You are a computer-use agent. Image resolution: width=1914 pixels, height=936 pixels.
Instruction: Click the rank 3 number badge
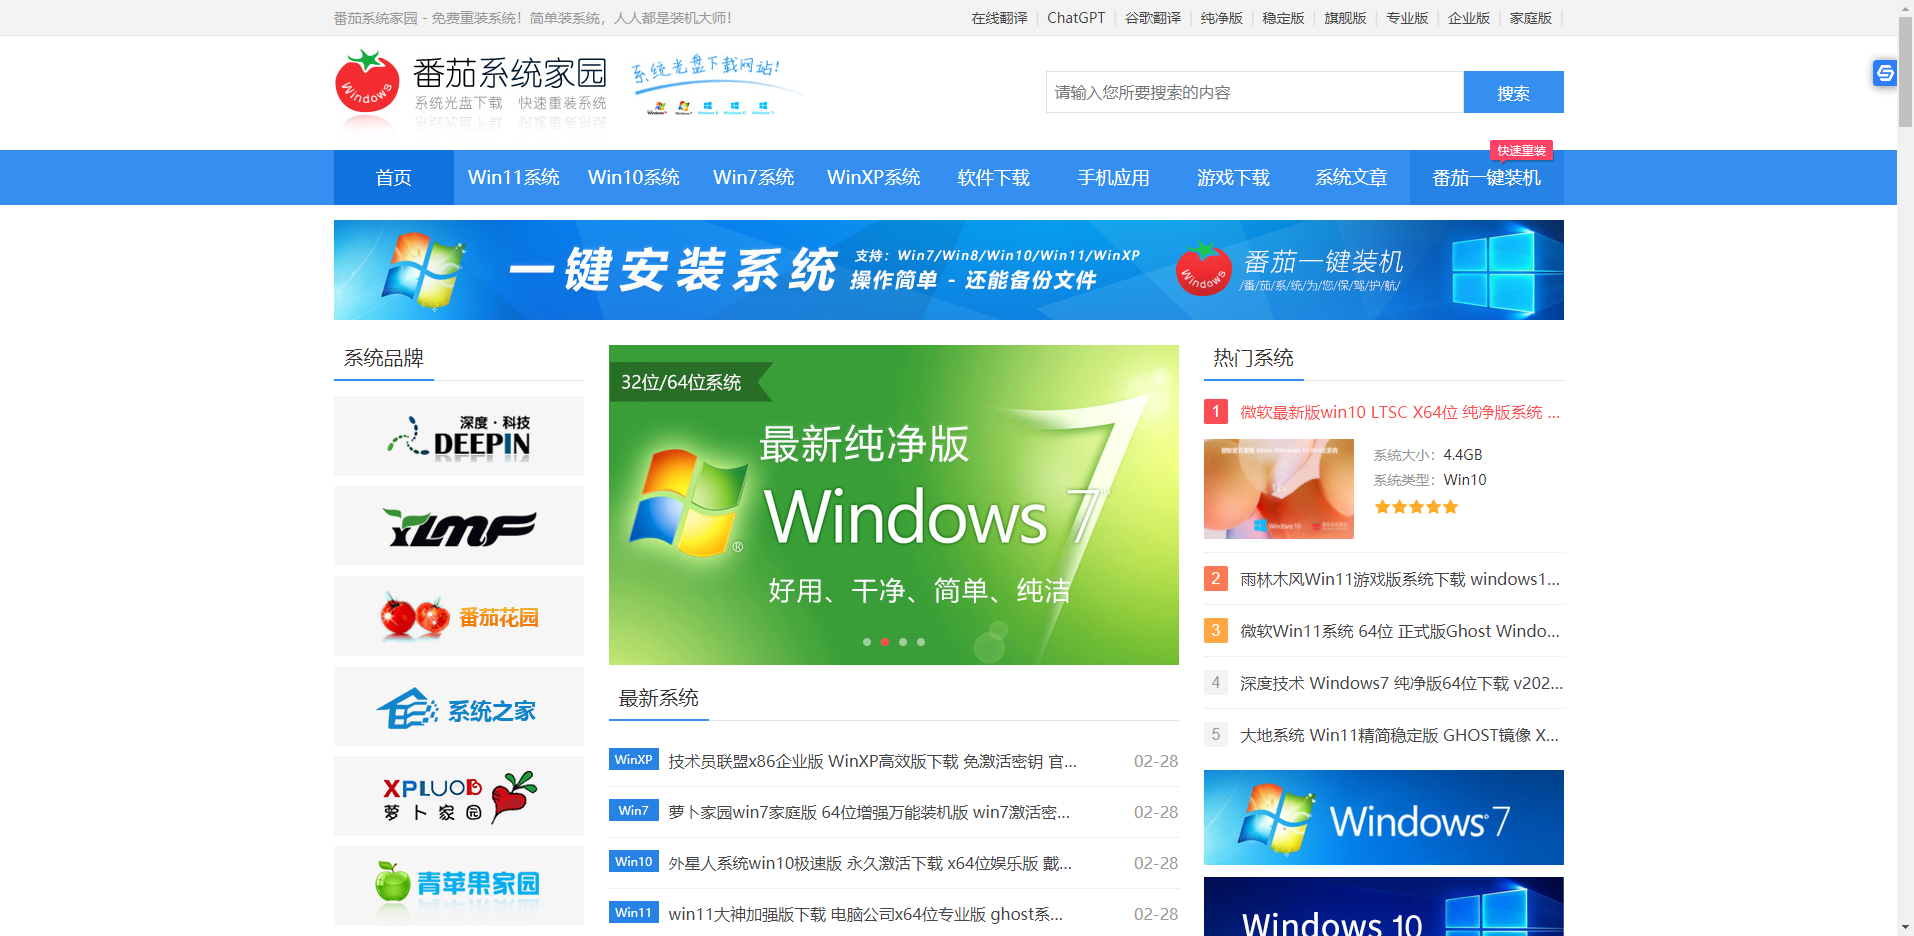pos(1216,630)
